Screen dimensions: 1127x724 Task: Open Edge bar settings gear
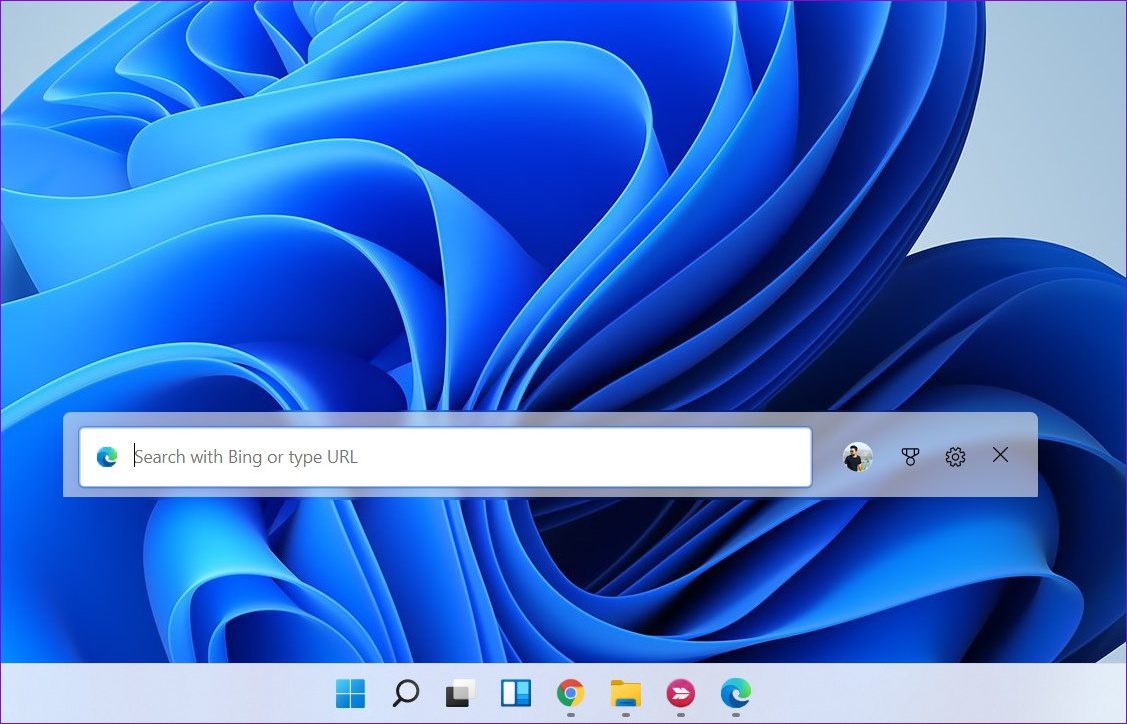(x=955, y=456)
